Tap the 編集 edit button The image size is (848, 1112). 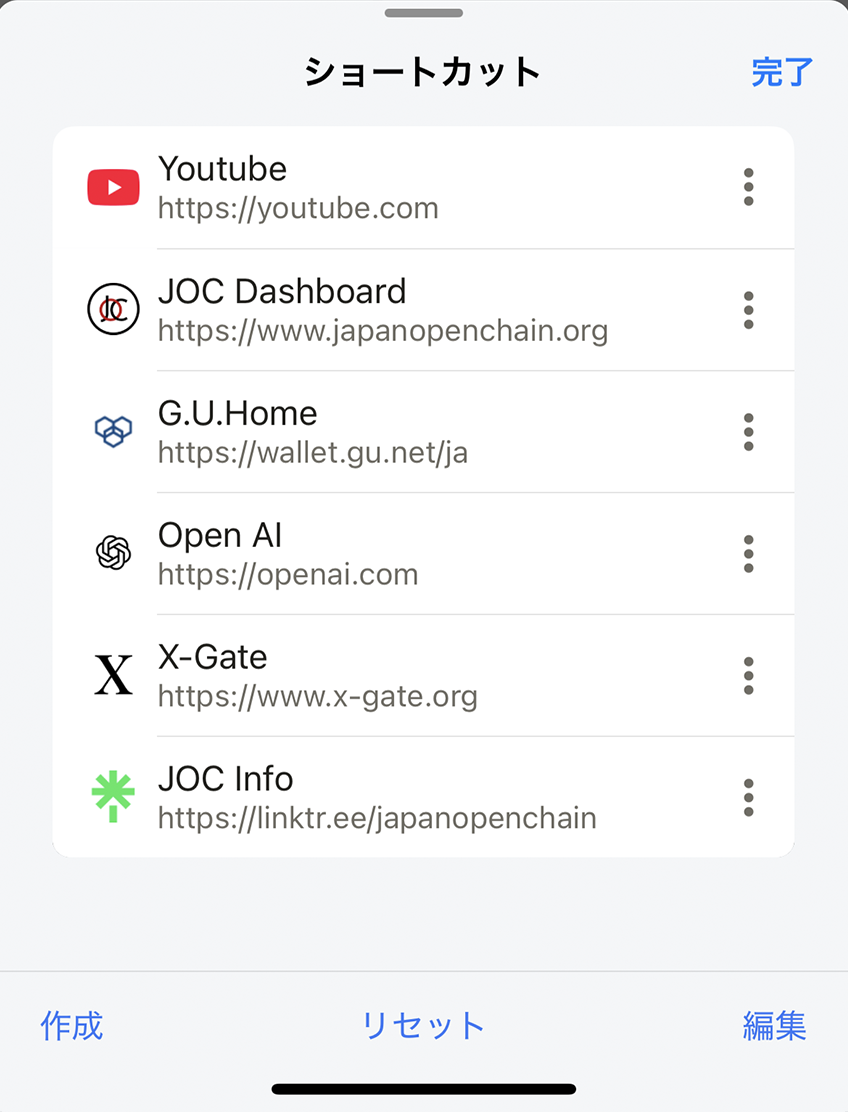[774, 1026]
